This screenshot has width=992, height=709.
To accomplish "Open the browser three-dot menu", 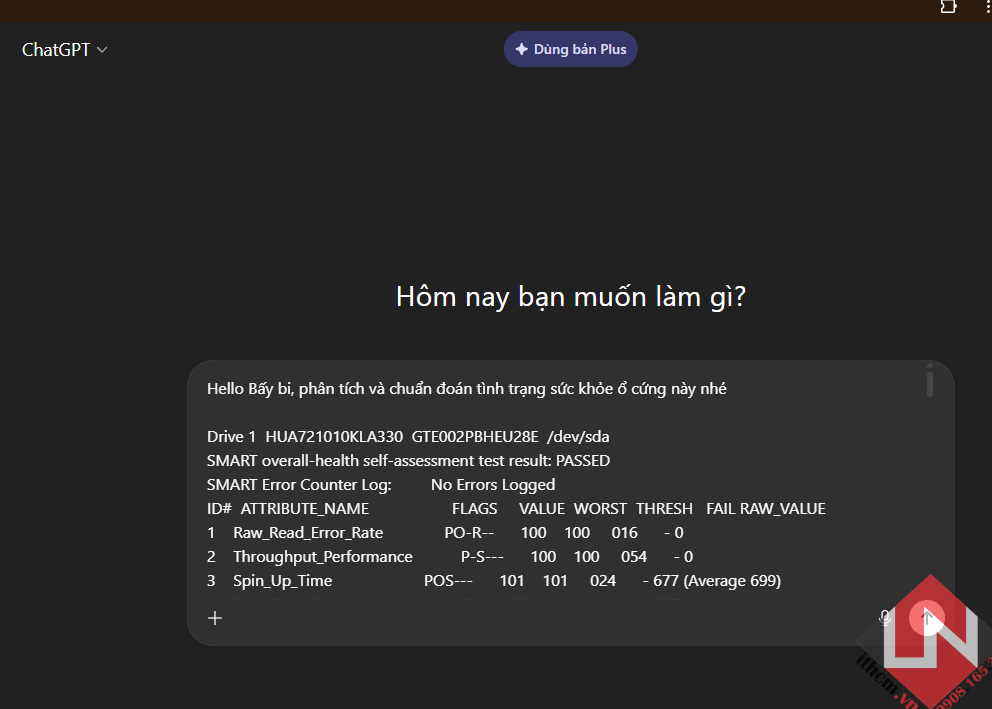I will click(986, 7).
